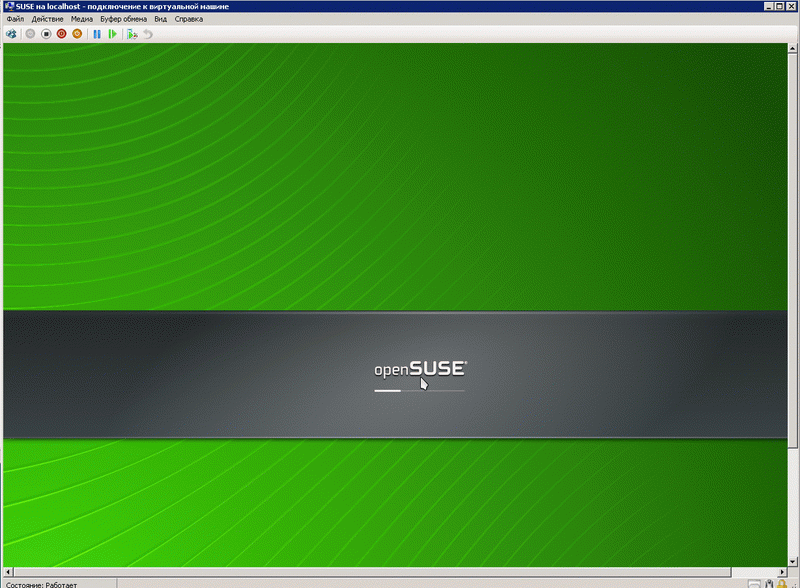Open the Медиа menu
This screenshot has height=588, width=800.
[x=82, y=19]
